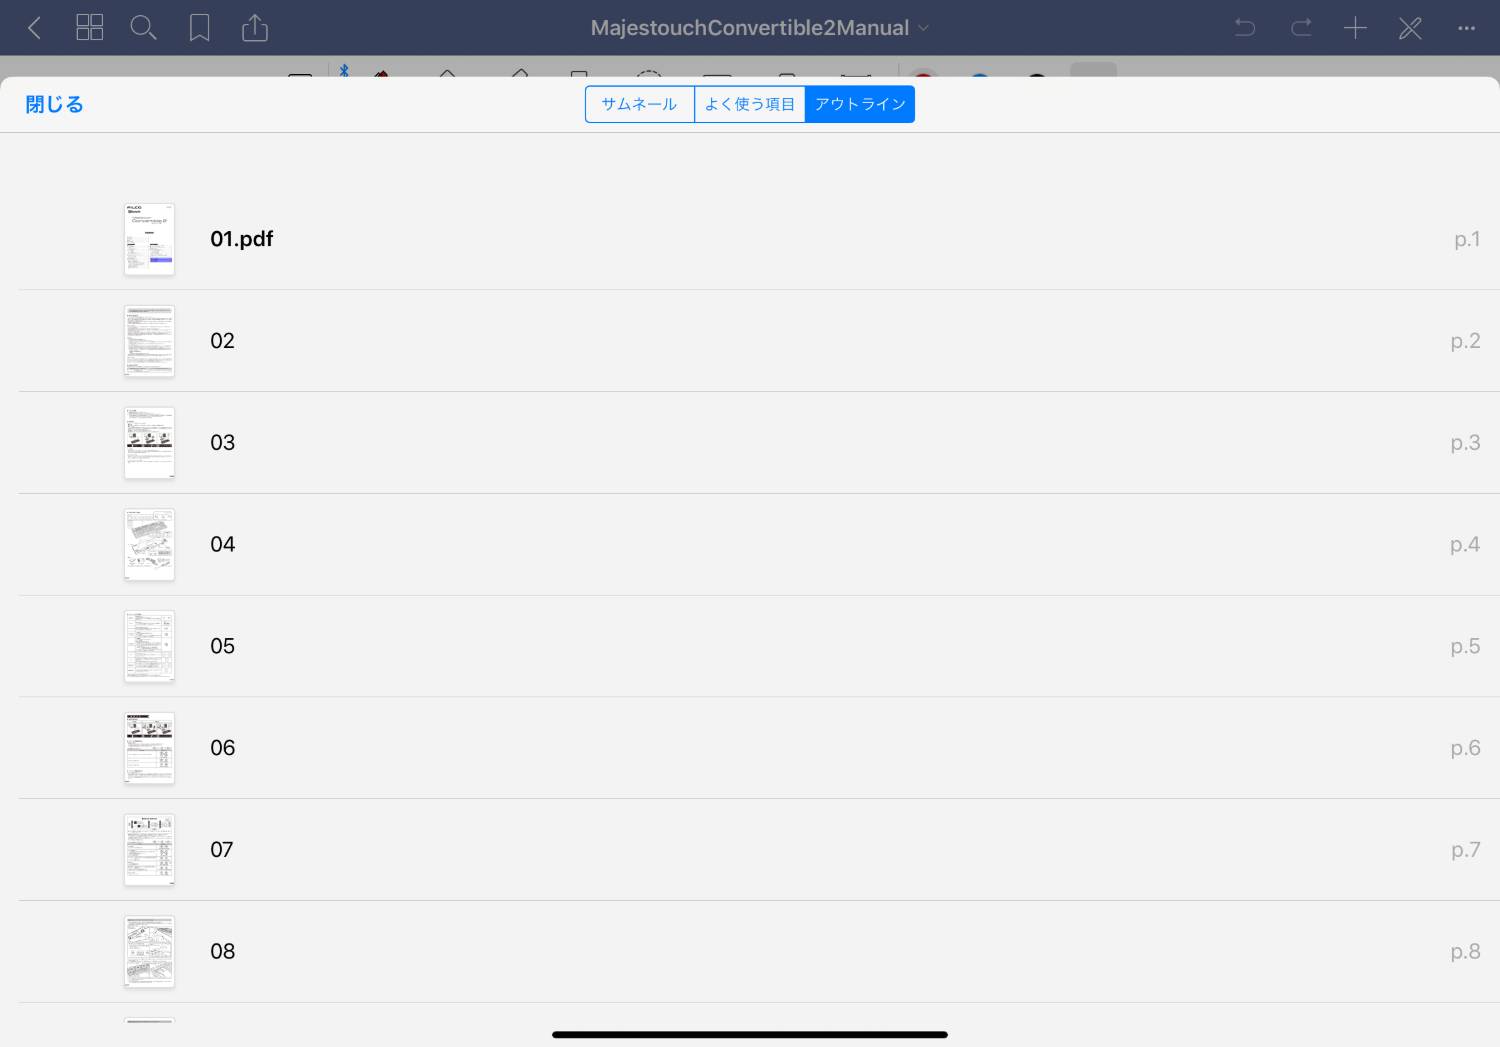Switch to the よく使う項目 tab

tap(750, 104)
